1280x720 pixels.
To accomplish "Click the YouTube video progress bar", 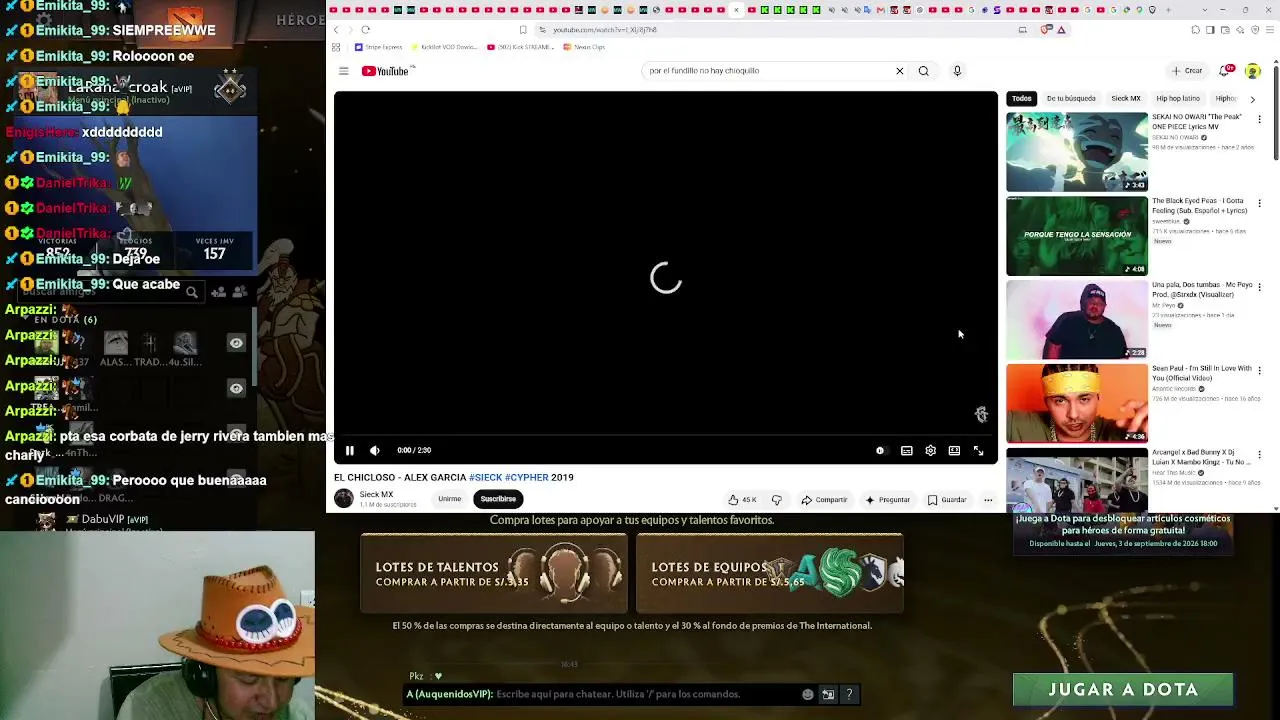I will pyautogui.click(x=665, y=436).
